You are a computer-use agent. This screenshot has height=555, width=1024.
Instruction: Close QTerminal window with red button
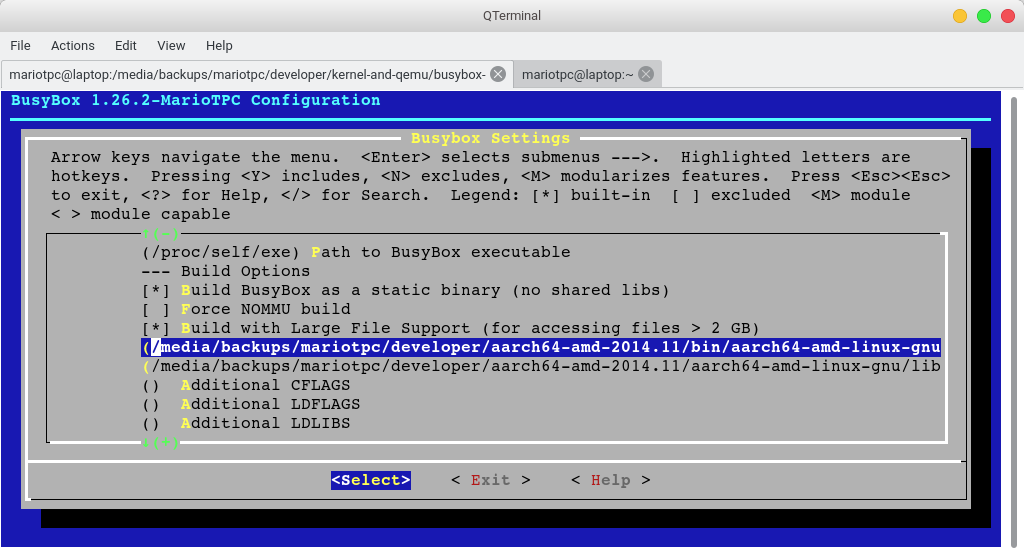click(1008, 16)
